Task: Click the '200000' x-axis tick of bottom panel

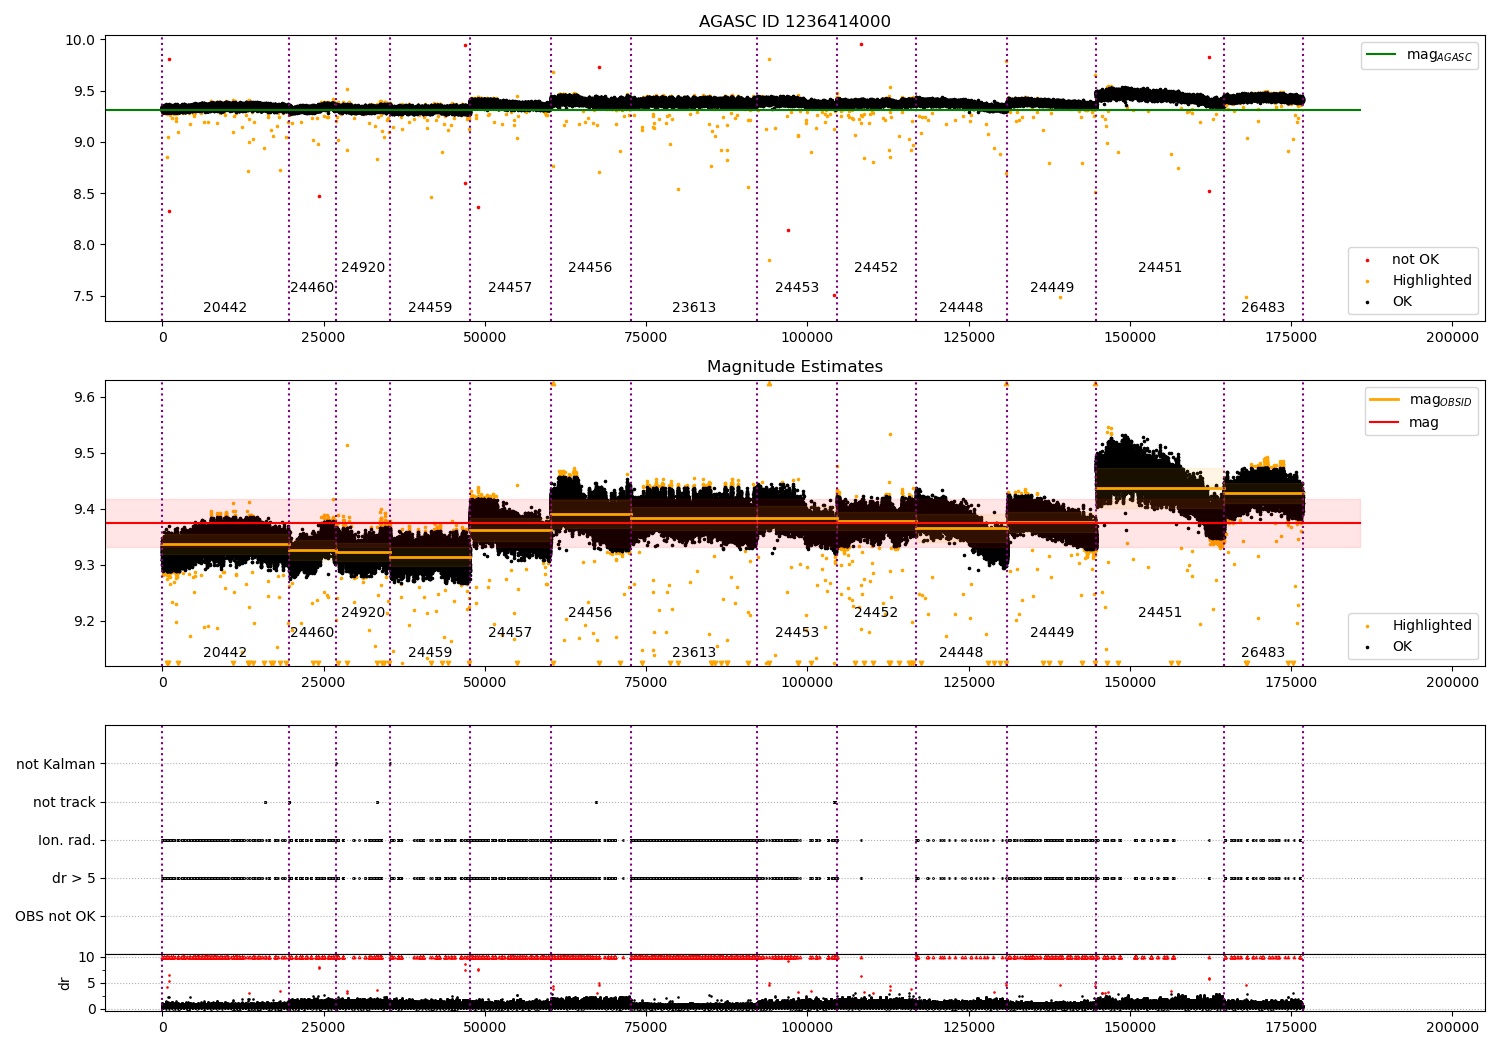Action: 1452,1027
